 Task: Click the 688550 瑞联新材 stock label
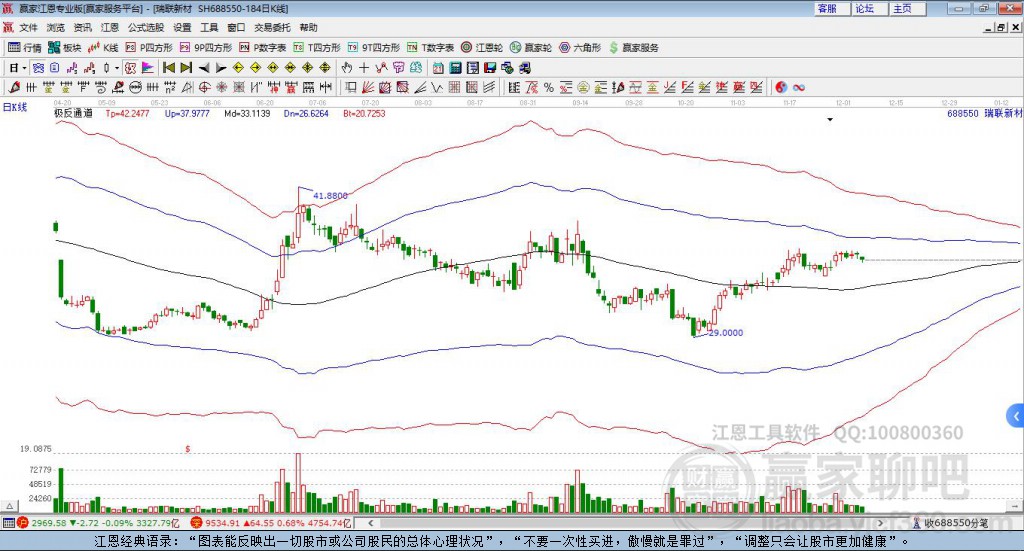(984, 113)
